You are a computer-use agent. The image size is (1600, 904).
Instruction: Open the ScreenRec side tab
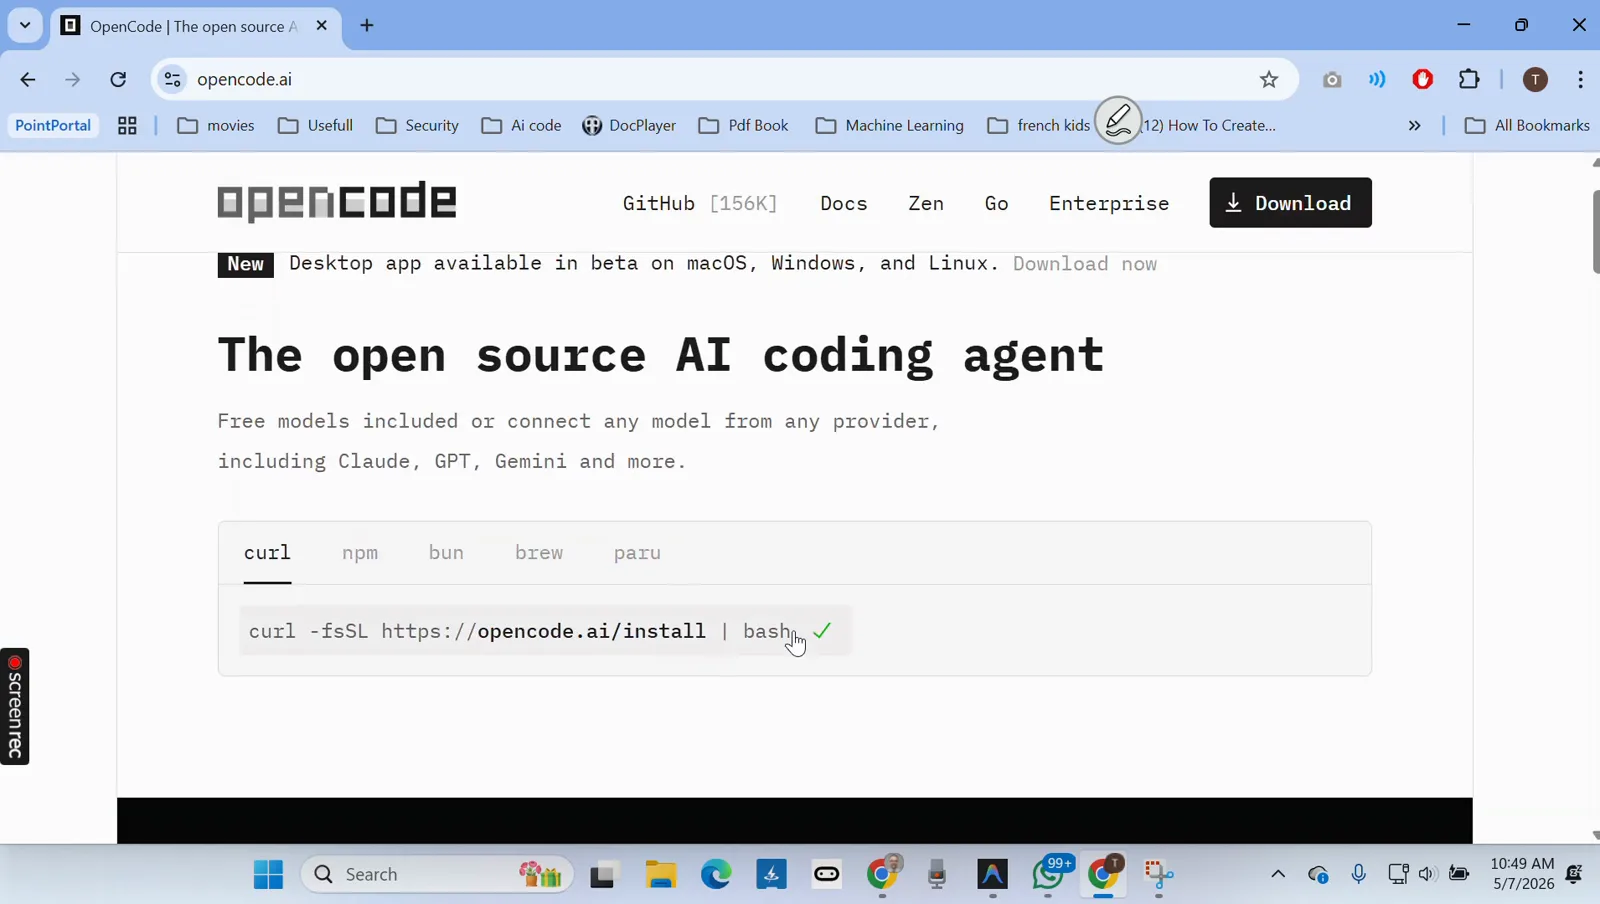15,706
